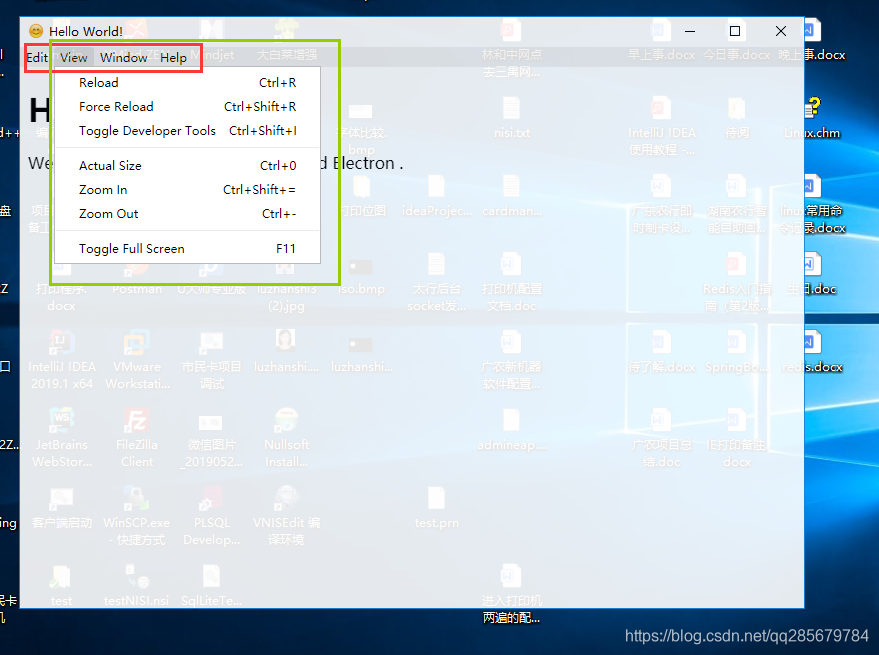Select the 早上事.docx desktop file

(661, 39)
